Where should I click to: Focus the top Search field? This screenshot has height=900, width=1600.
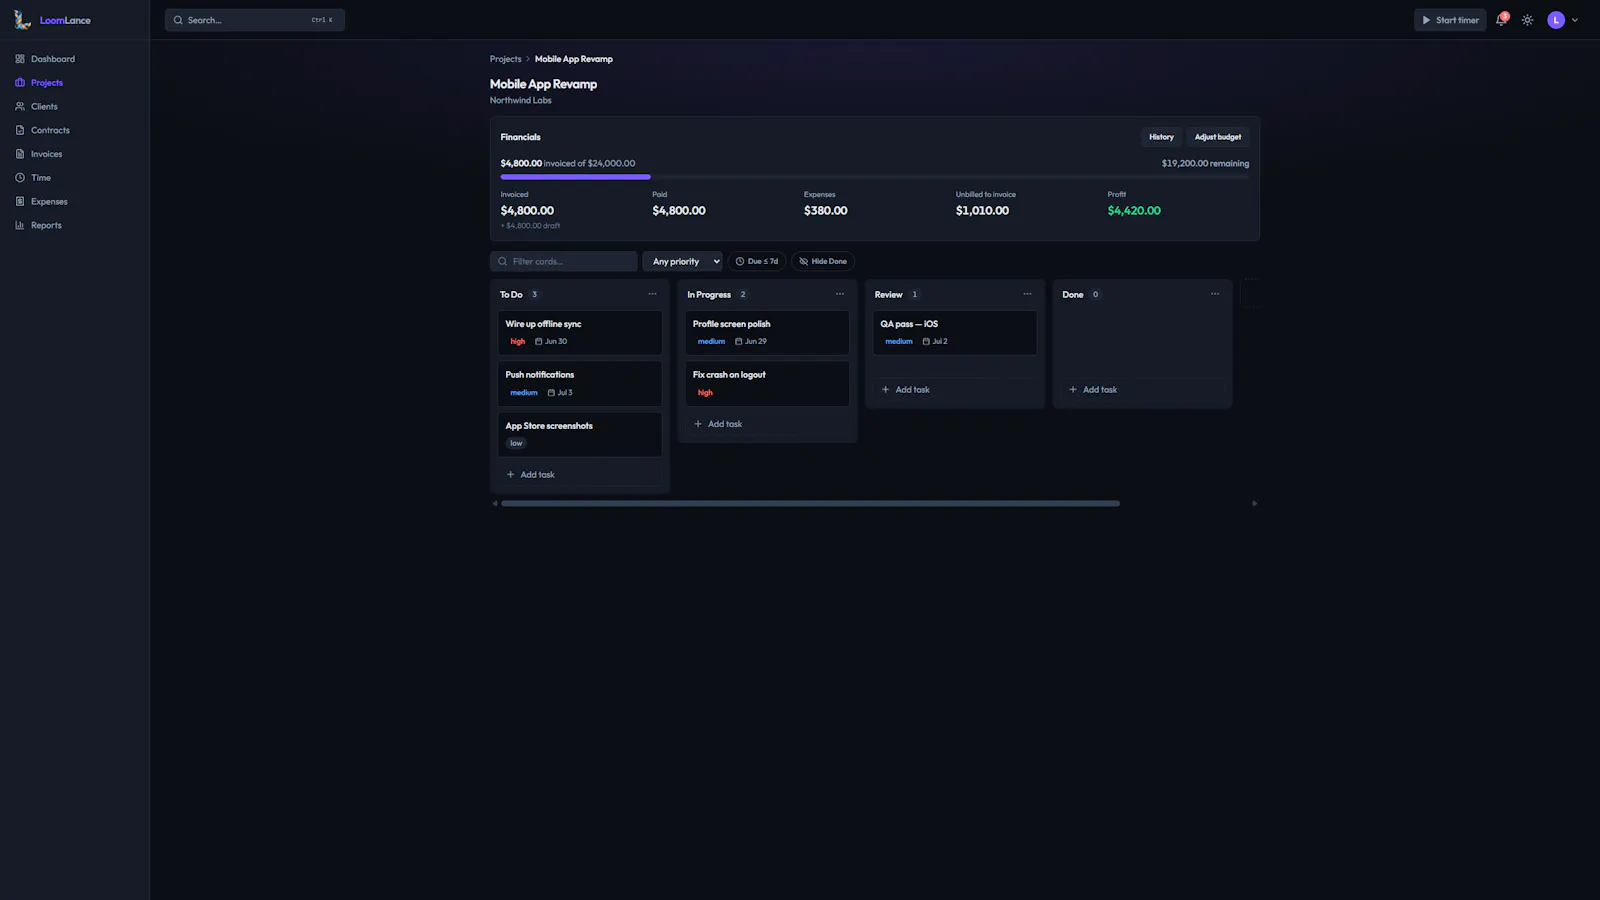coord(255,20)
